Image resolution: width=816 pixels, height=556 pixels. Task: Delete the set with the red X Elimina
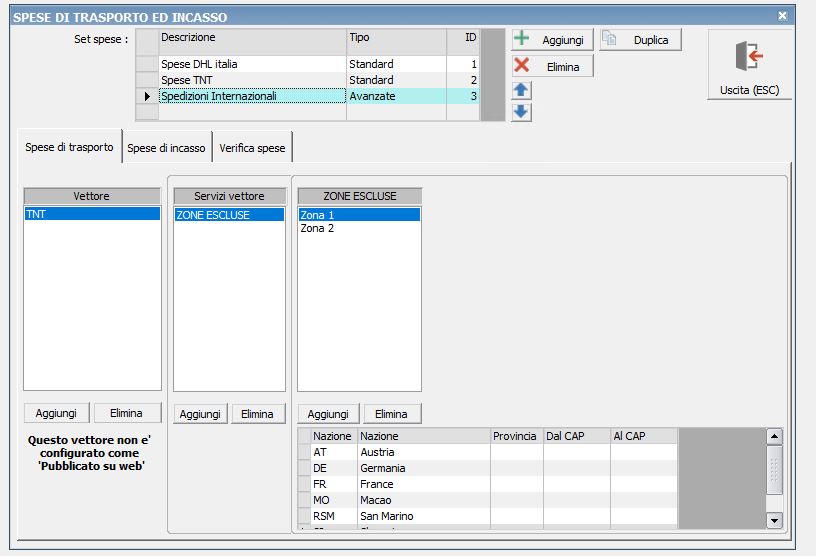coord(552,67)
